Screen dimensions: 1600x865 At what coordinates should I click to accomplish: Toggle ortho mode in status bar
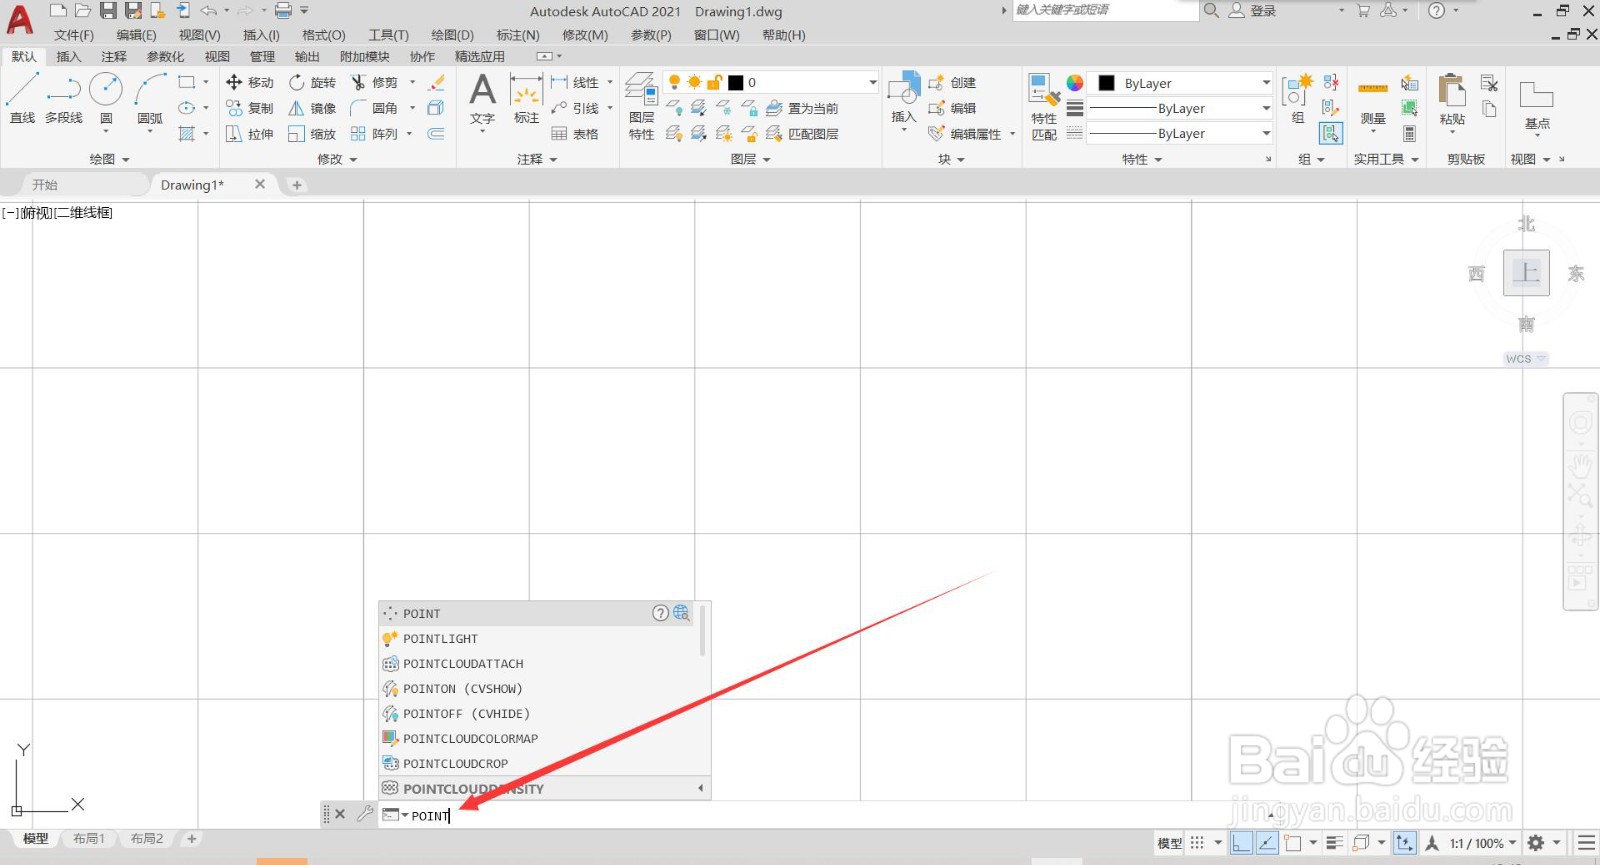point(1241,843)
